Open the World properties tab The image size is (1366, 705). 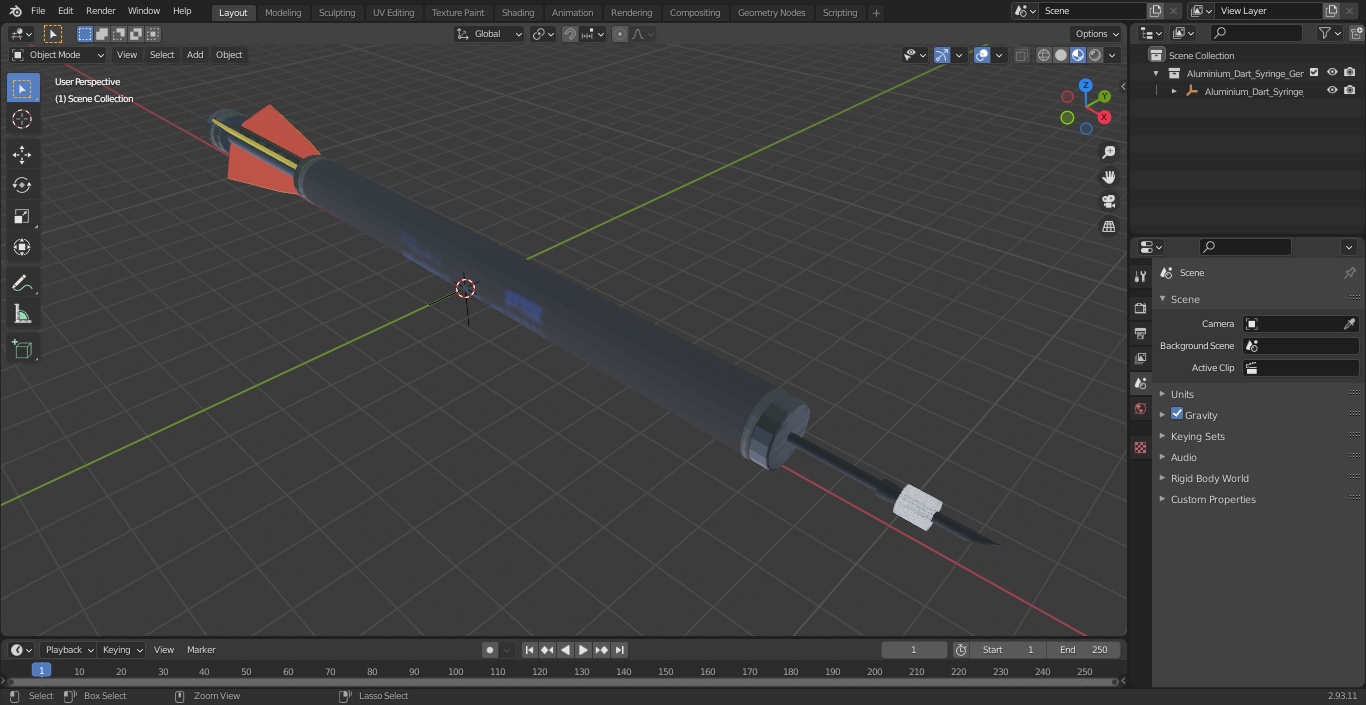[x=1140, y=408]
